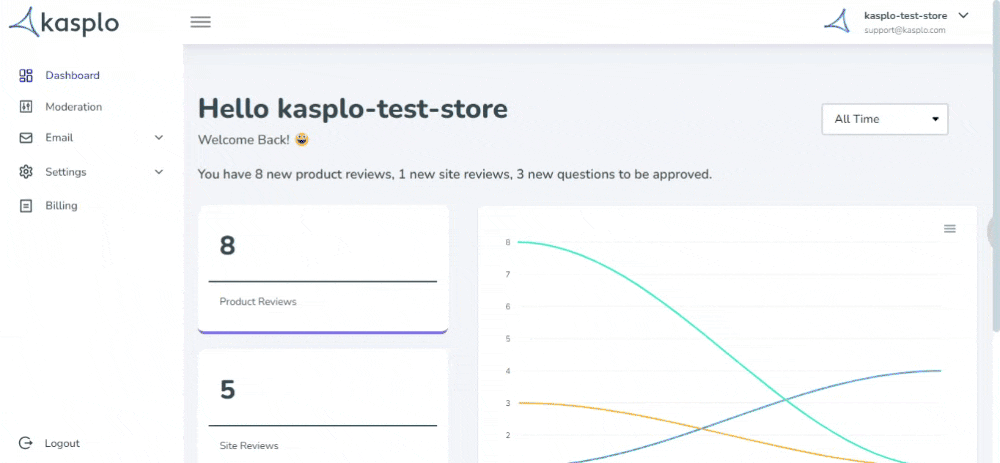The height and width of the screenshot is (463, 1000).
Task: Go to Moderation in sidebar
Action: 73,107
